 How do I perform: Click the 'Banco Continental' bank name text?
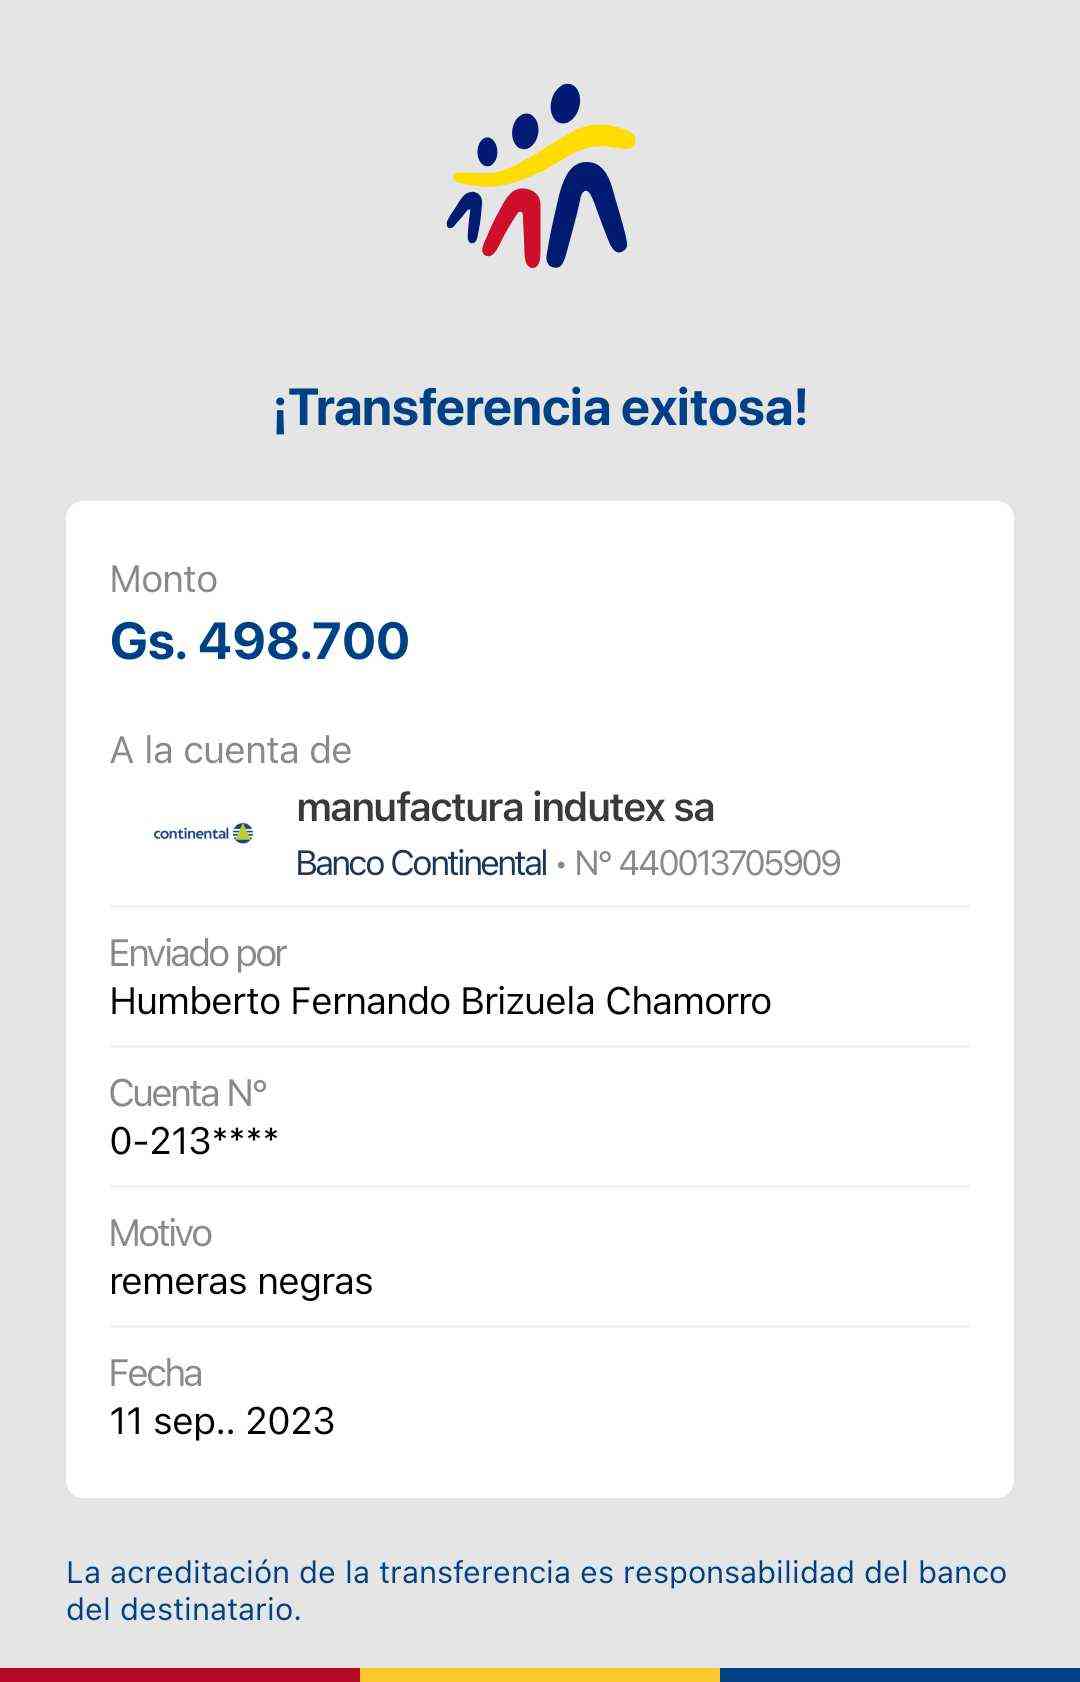point(421,863)
